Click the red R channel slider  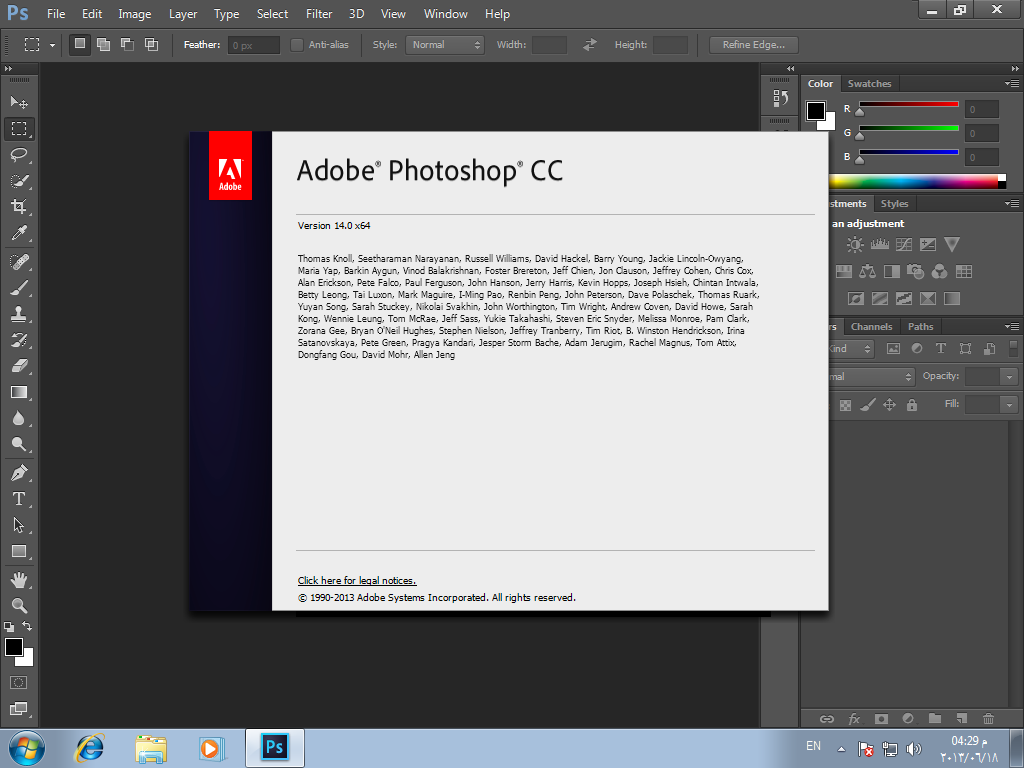[908, 104]
